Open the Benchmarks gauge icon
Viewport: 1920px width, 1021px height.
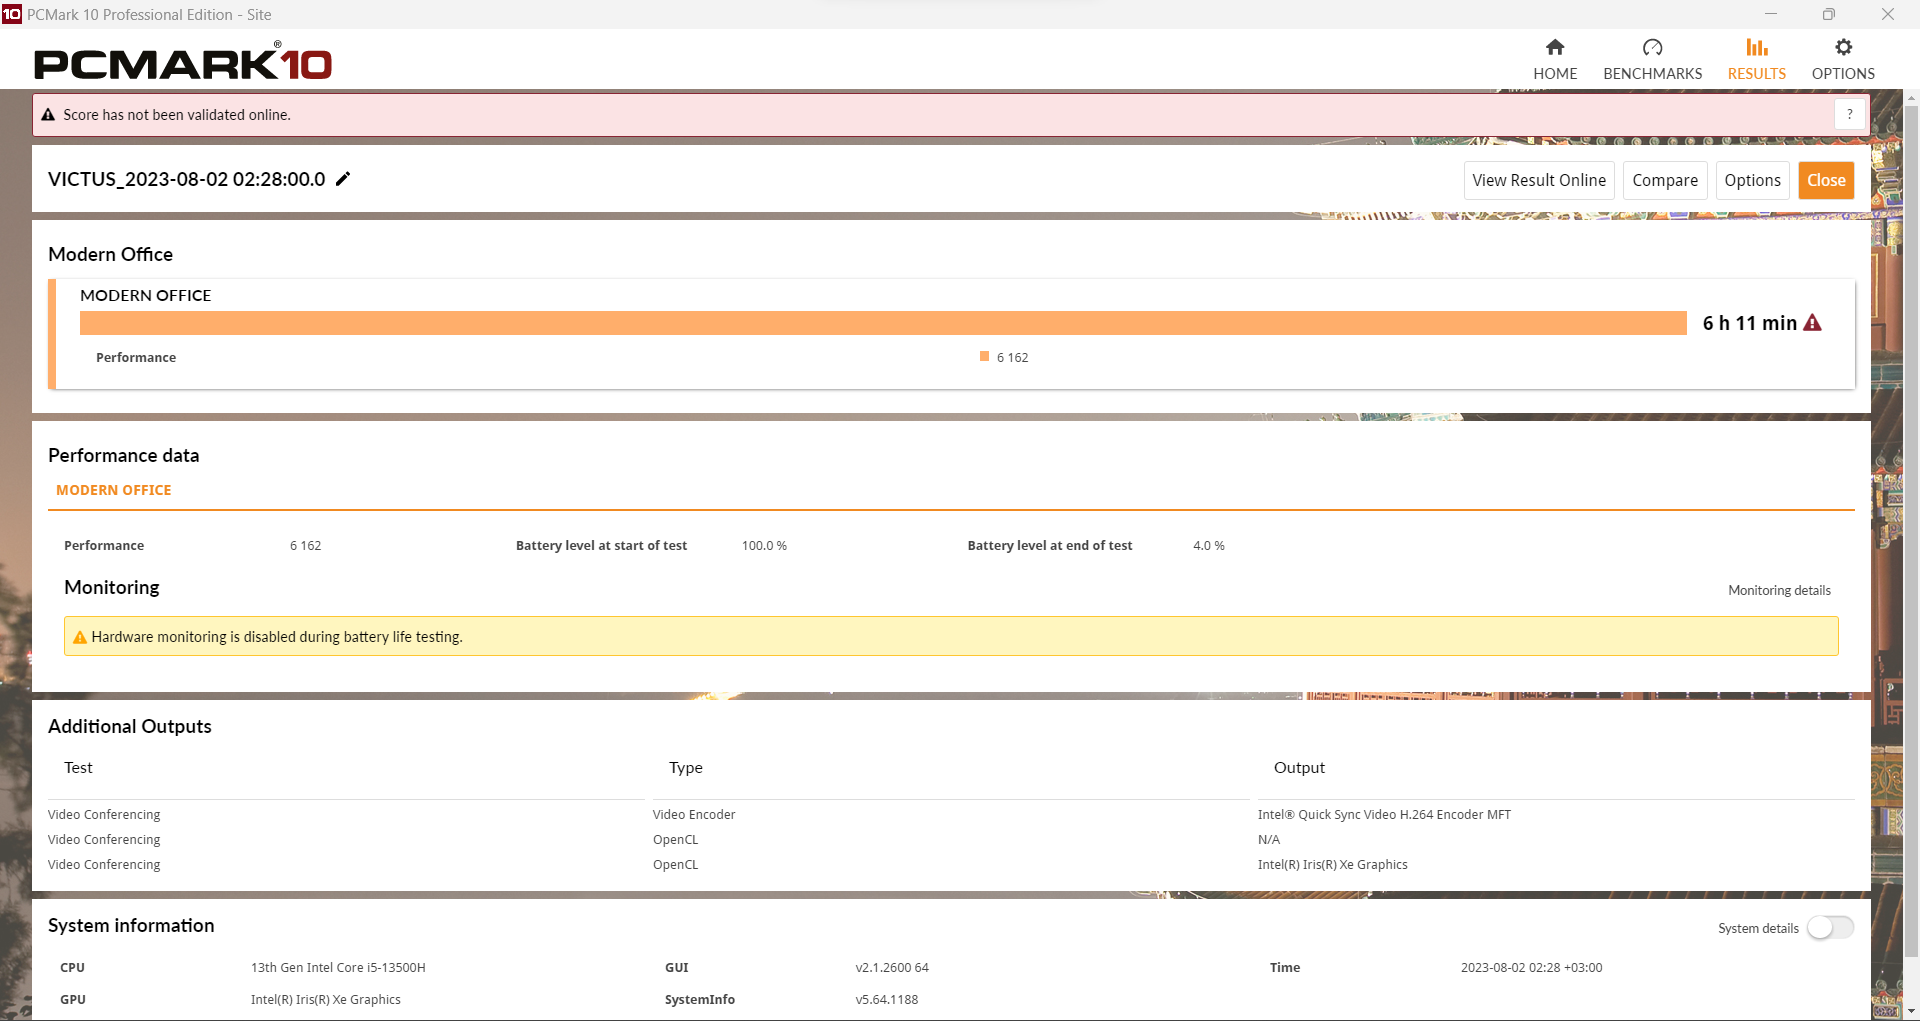1652,48
